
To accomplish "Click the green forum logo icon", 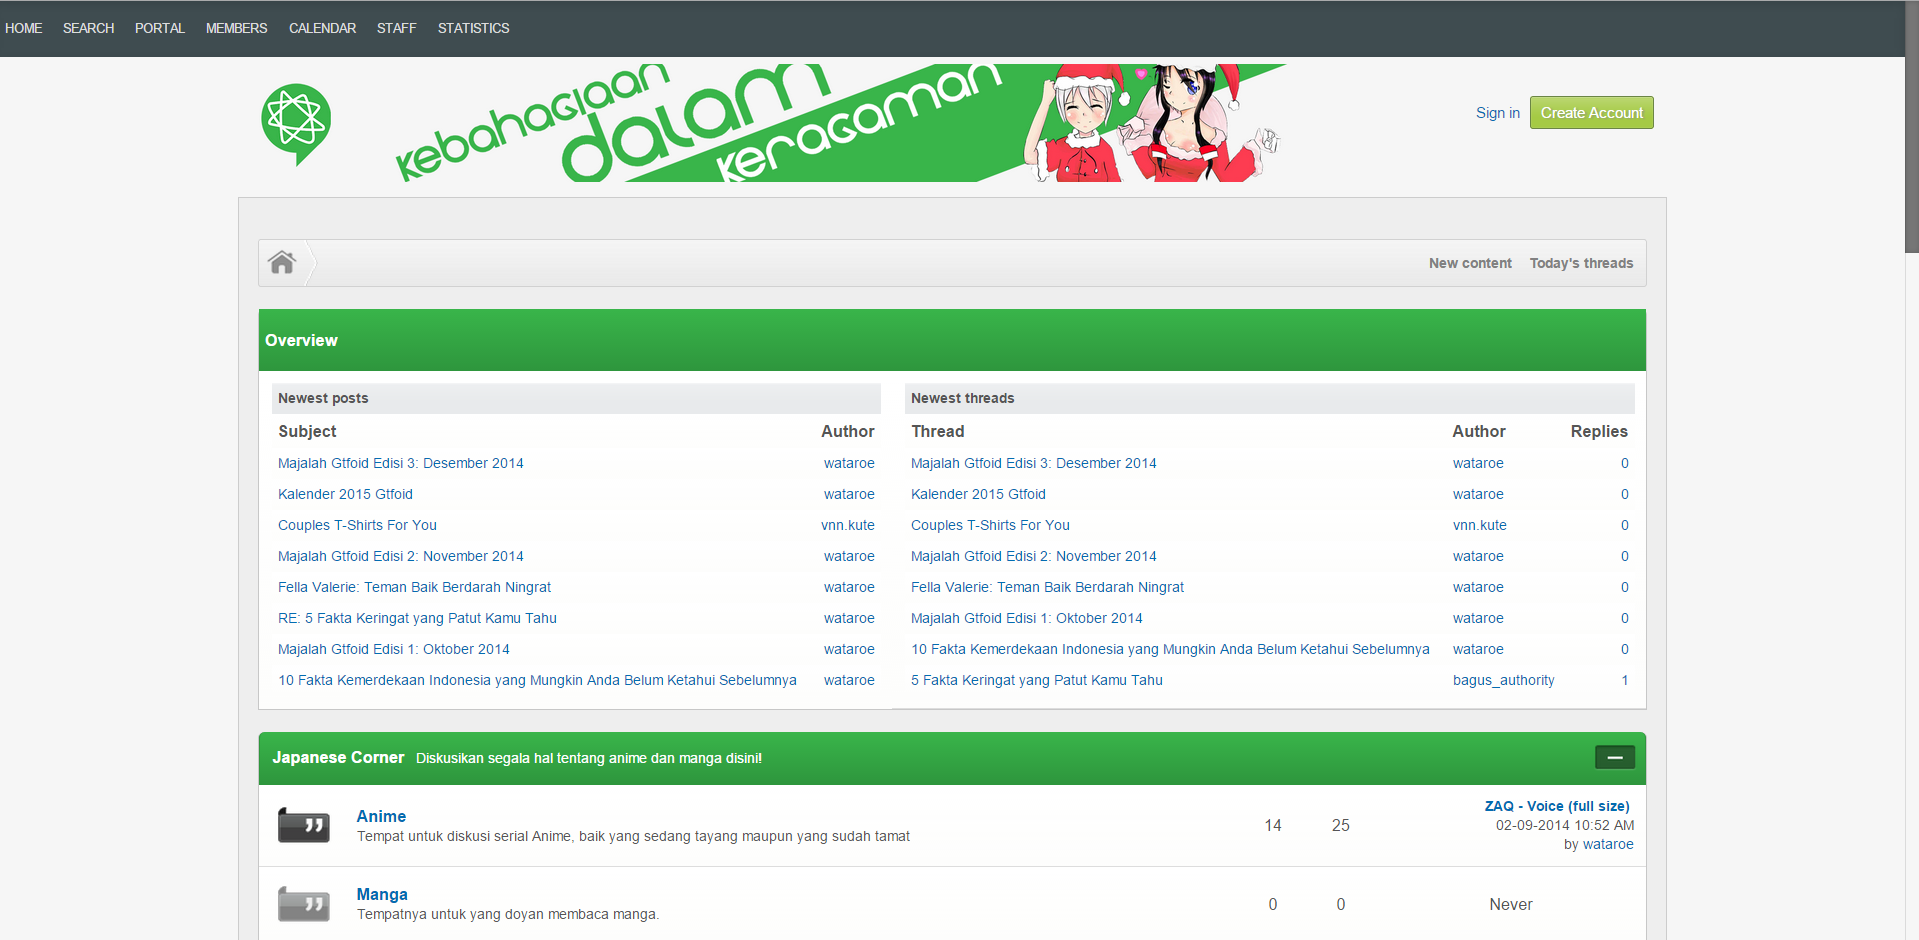I will [x=296, y=123].
